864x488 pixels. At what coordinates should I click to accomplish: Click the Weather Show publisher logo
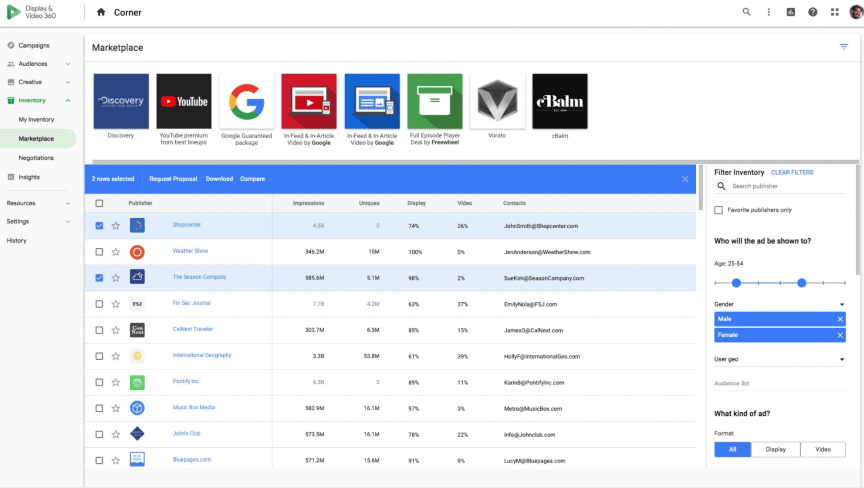137,252
